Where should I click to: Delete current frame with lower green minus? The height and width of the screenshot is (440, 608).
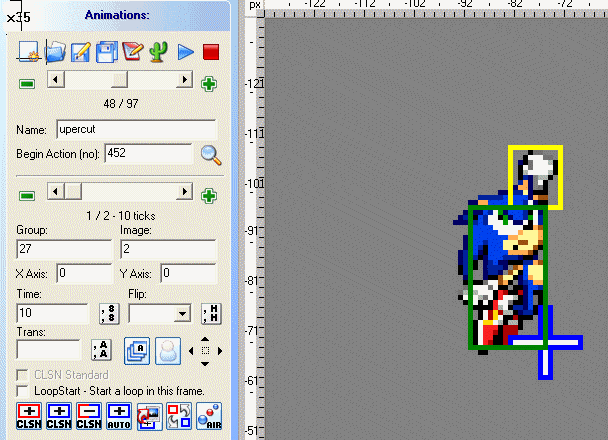tap(27, 196)
